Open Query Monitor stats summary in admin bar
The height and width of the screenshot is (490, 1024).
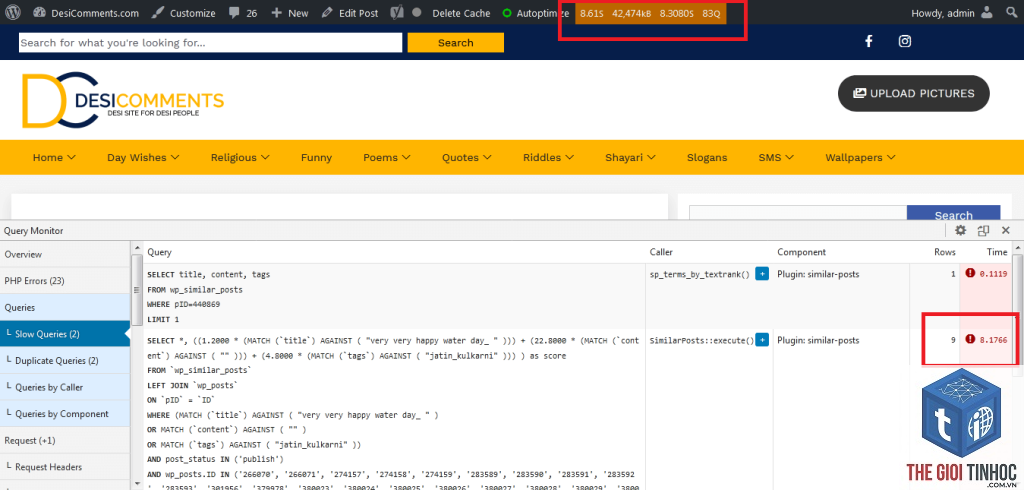coord(650,13)
